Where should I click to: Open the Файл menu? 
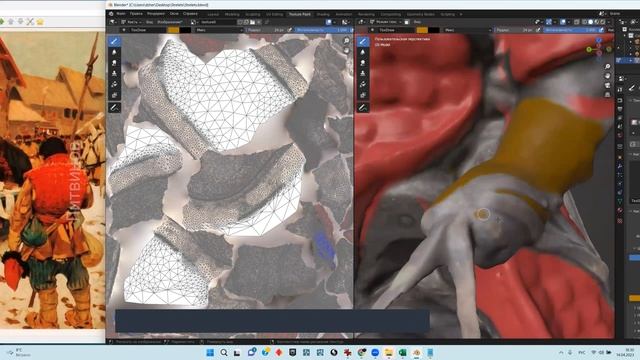tap(121, 13)
